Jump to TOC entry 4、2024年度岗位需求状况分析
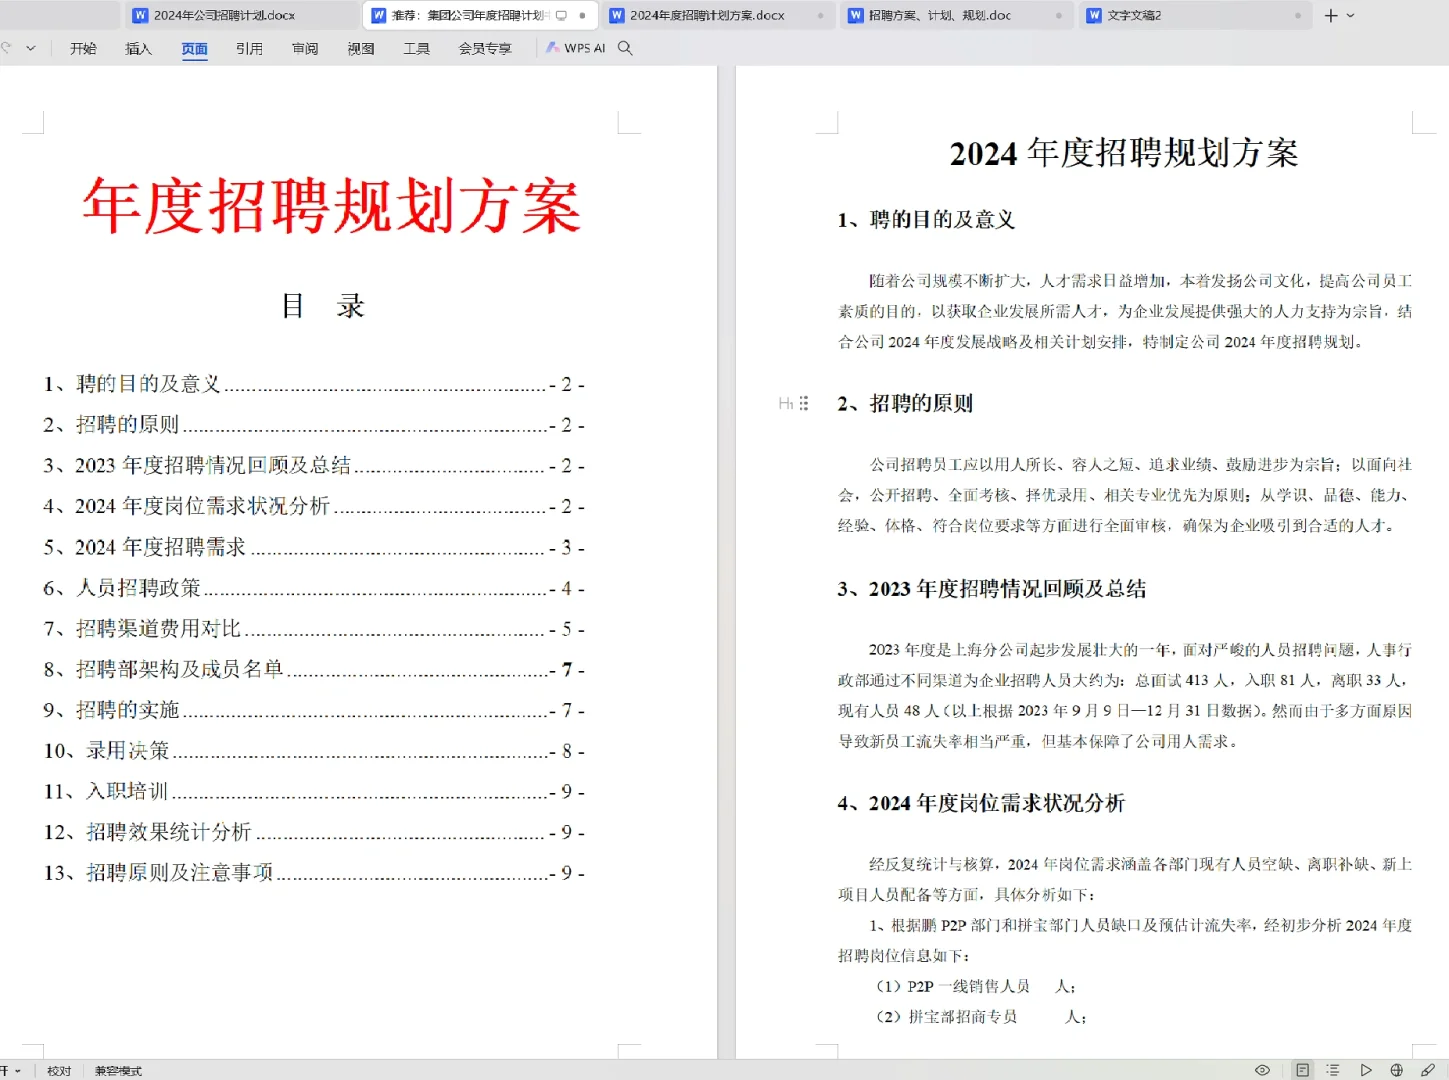This screenshot has height=1080, width=1449. pos(314,506)
